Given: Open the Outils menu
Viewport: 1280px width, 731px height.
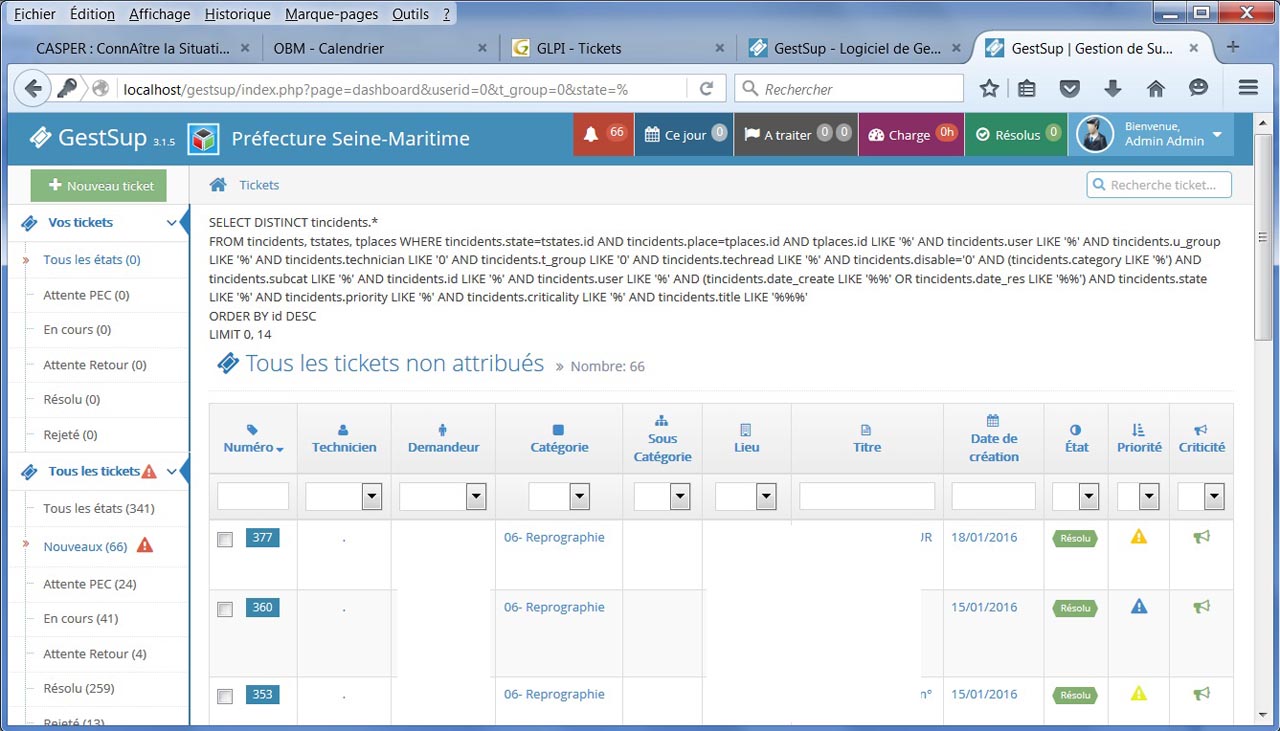Looking at the screenshot, I should click(x=410, y=14).
